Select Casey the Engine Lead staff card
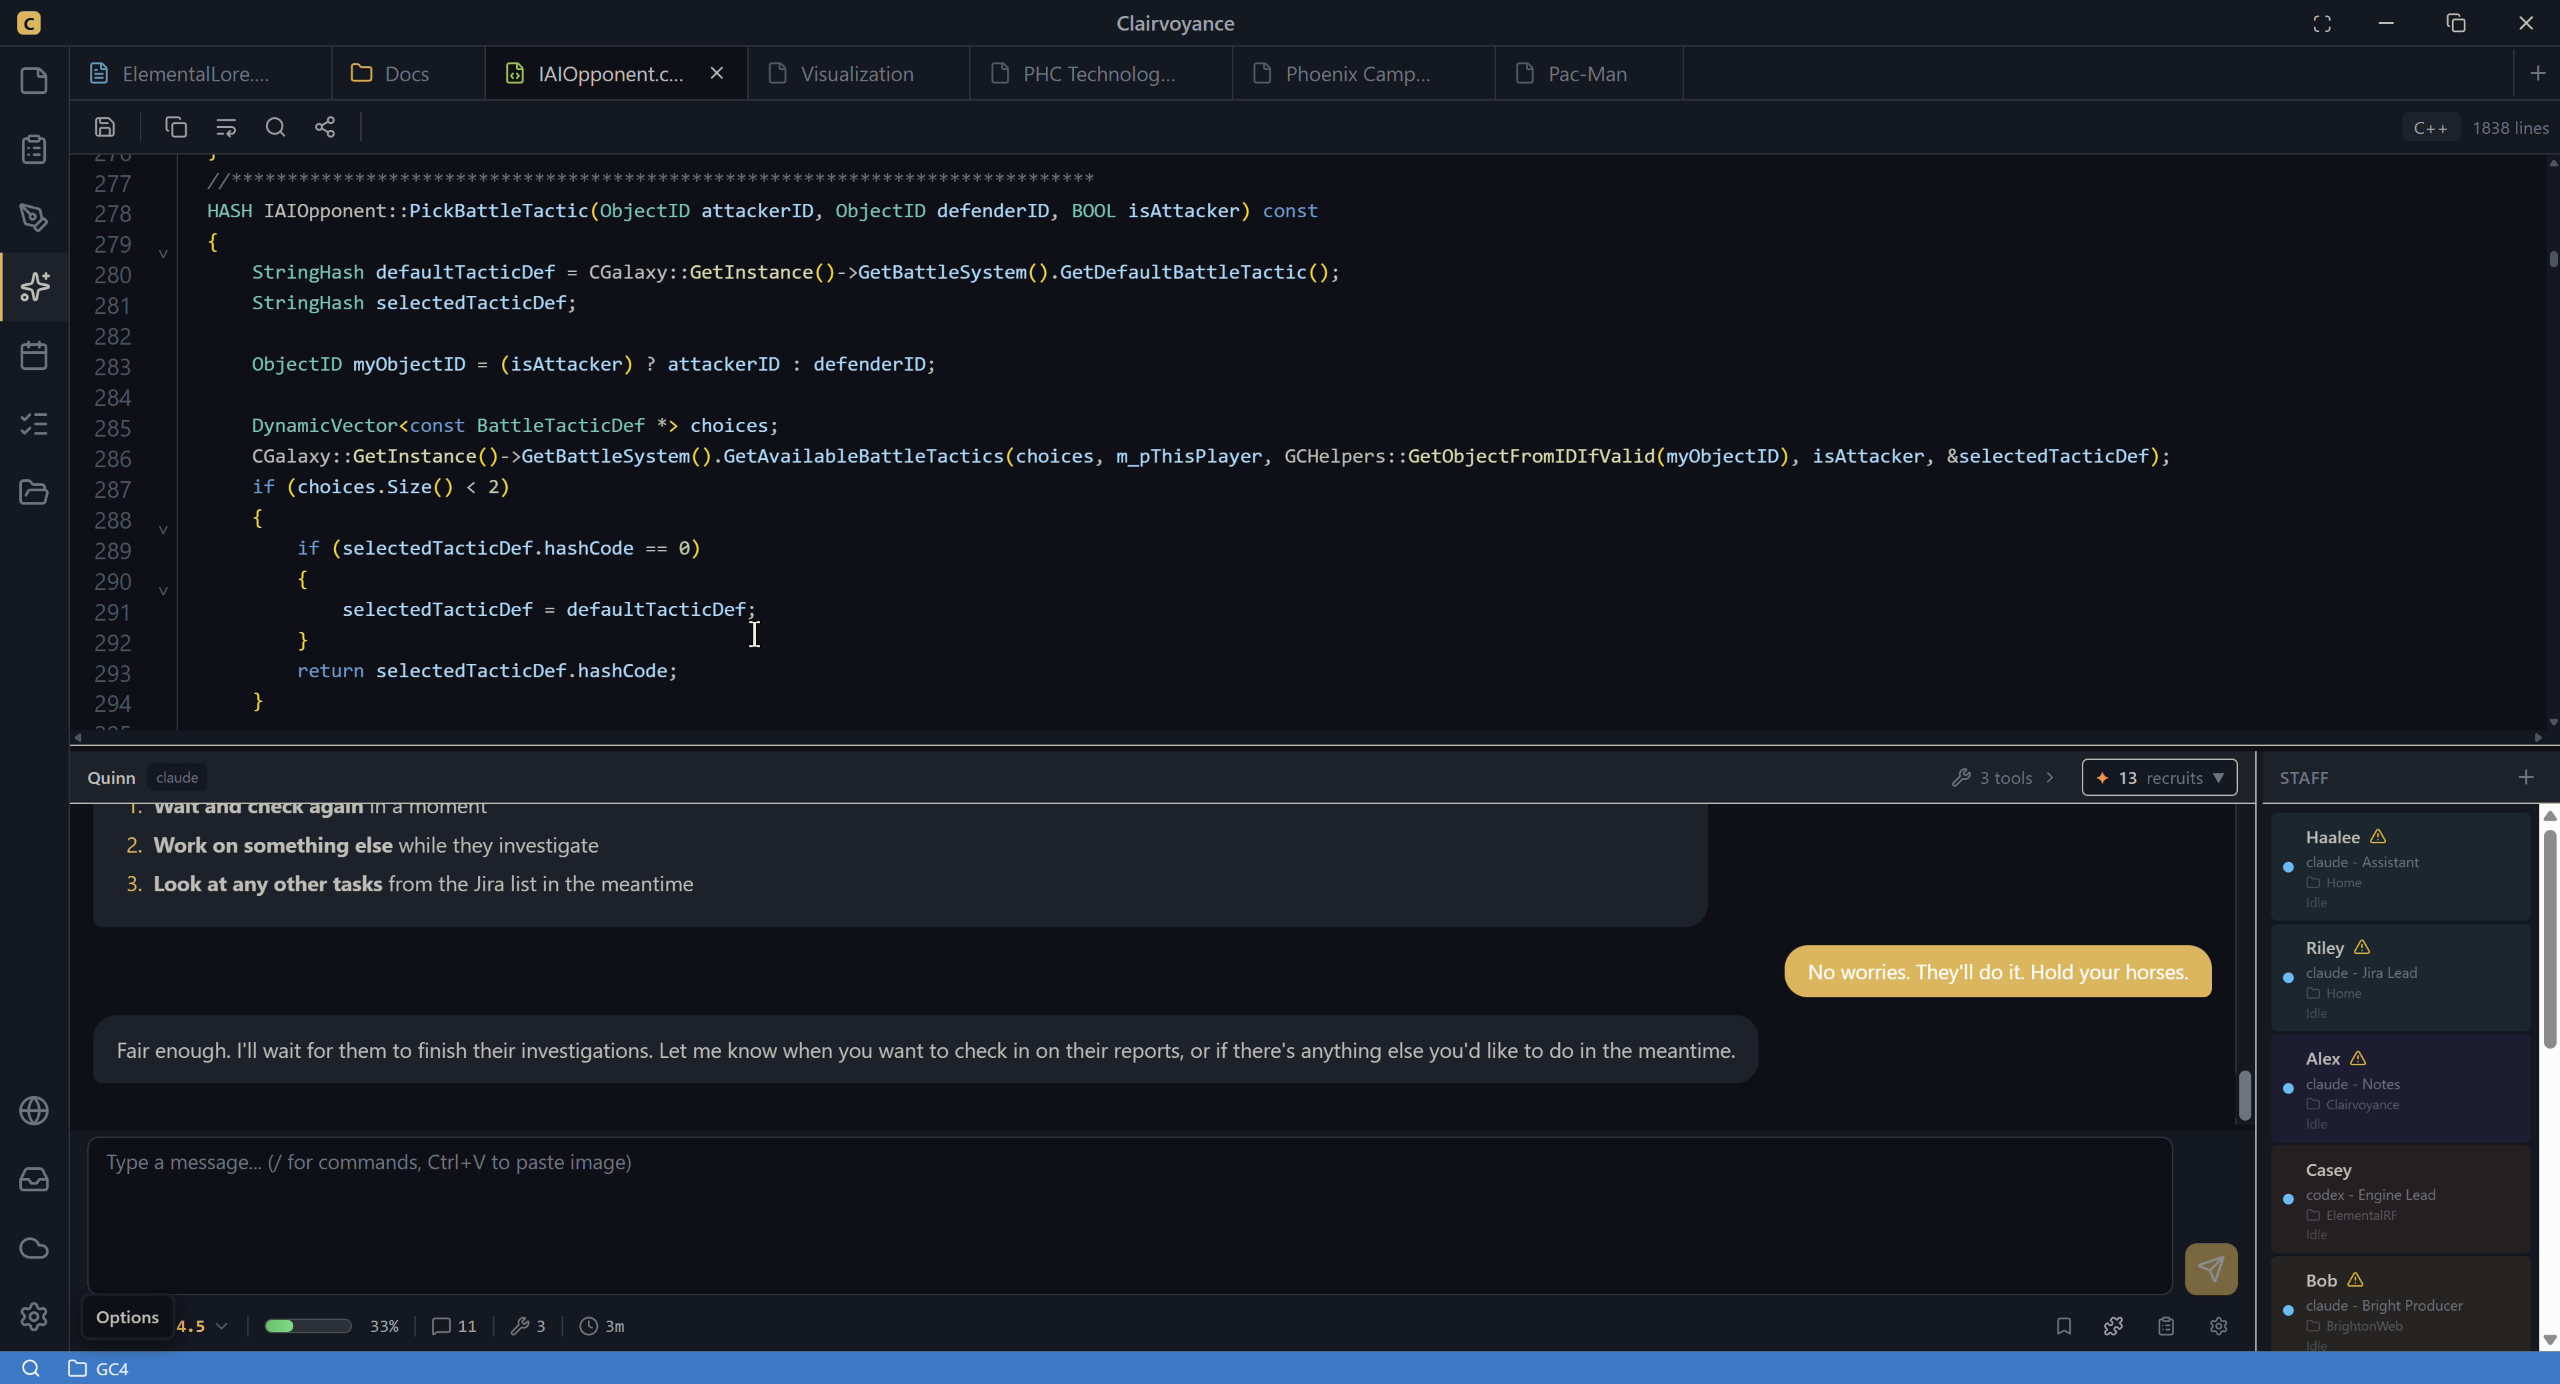This screenshot has width=2560, height=1384. [2399, 1199]
